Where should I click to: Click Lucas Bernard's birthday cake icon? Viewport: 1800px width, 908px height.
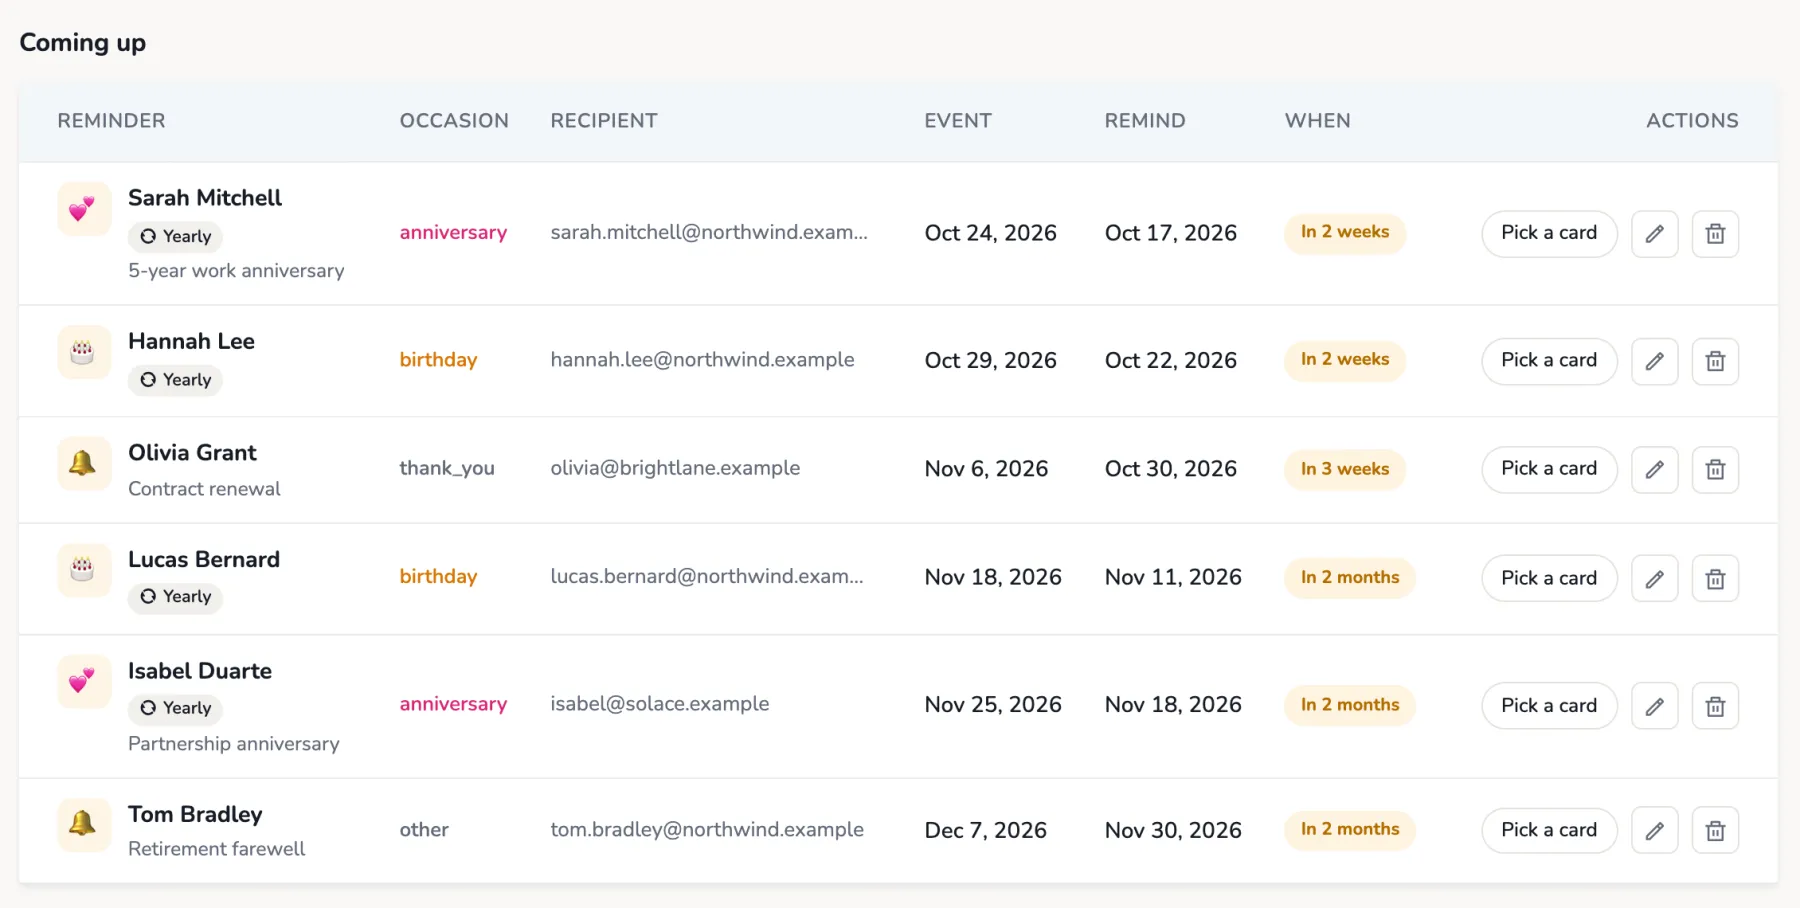click(83, 570)
